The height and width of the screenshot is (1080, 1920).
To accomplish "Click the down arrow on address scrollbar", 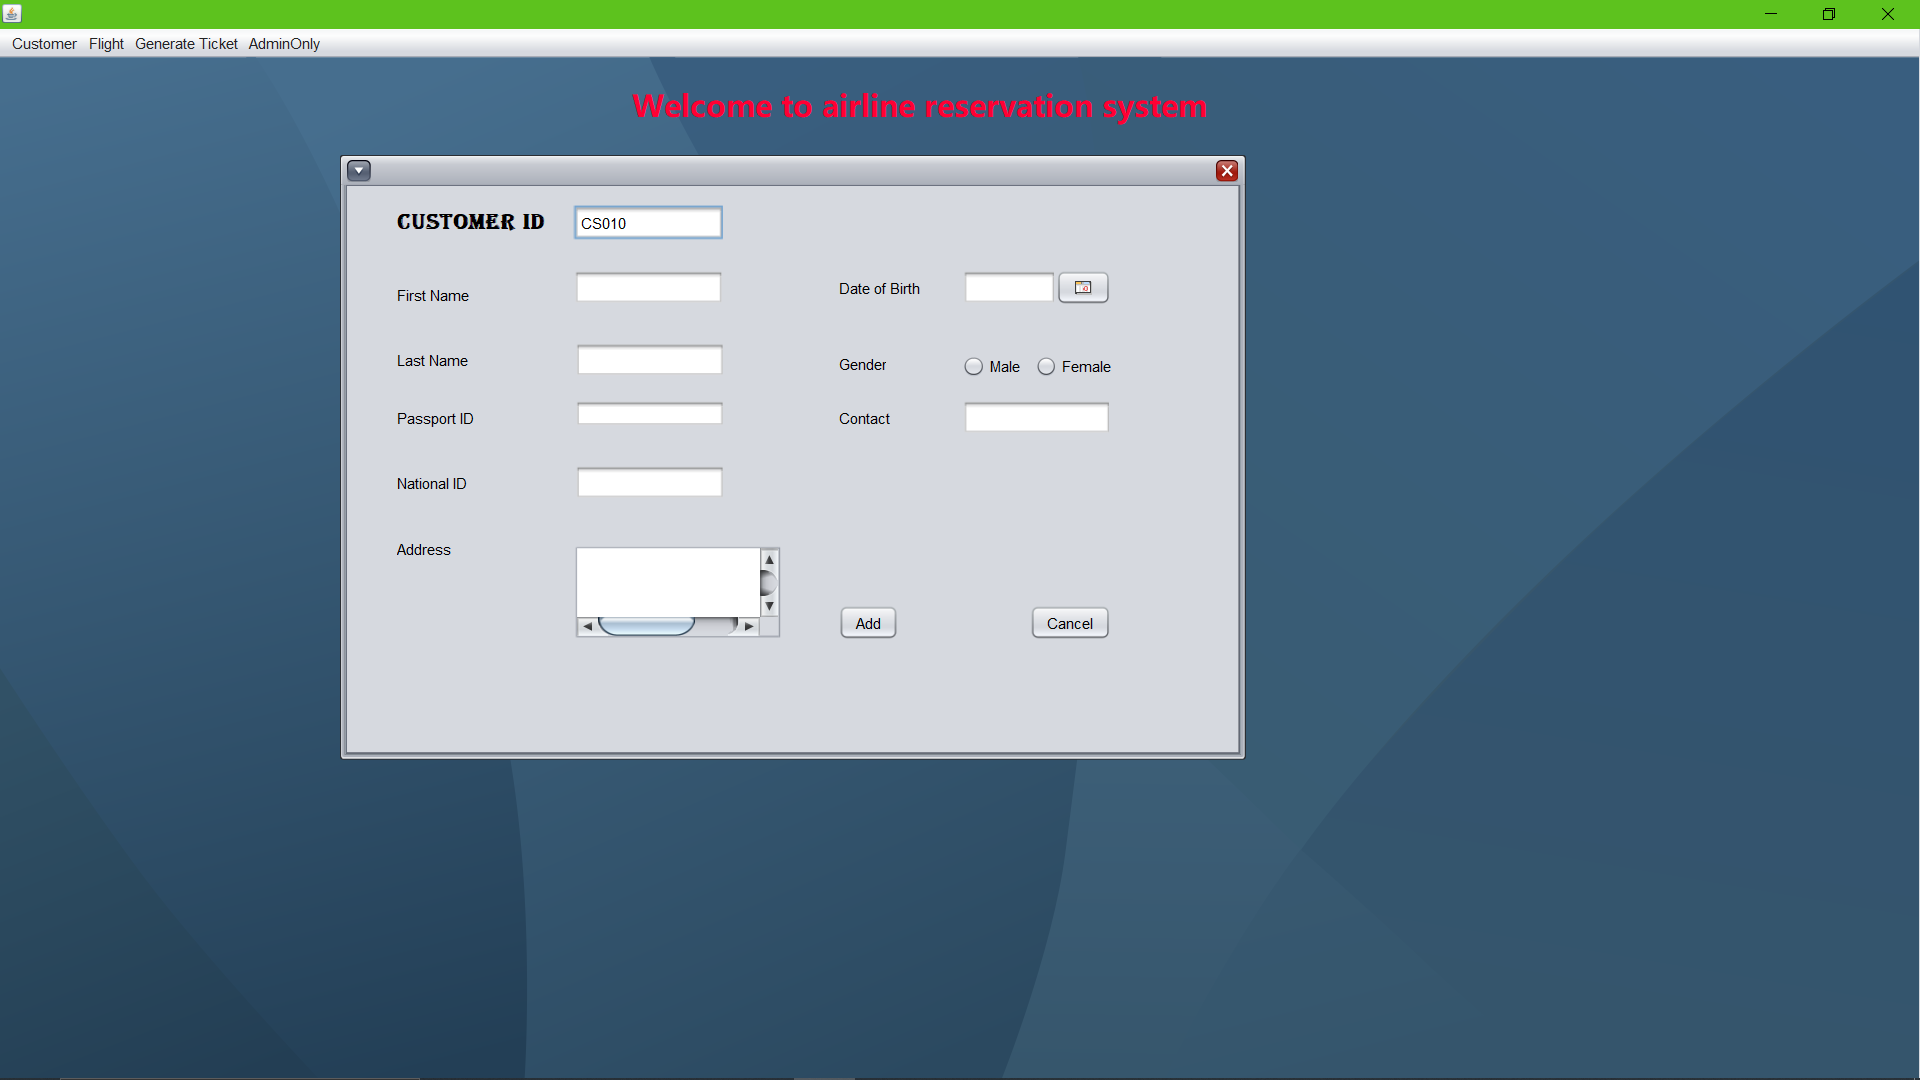I will click(769, 605).
